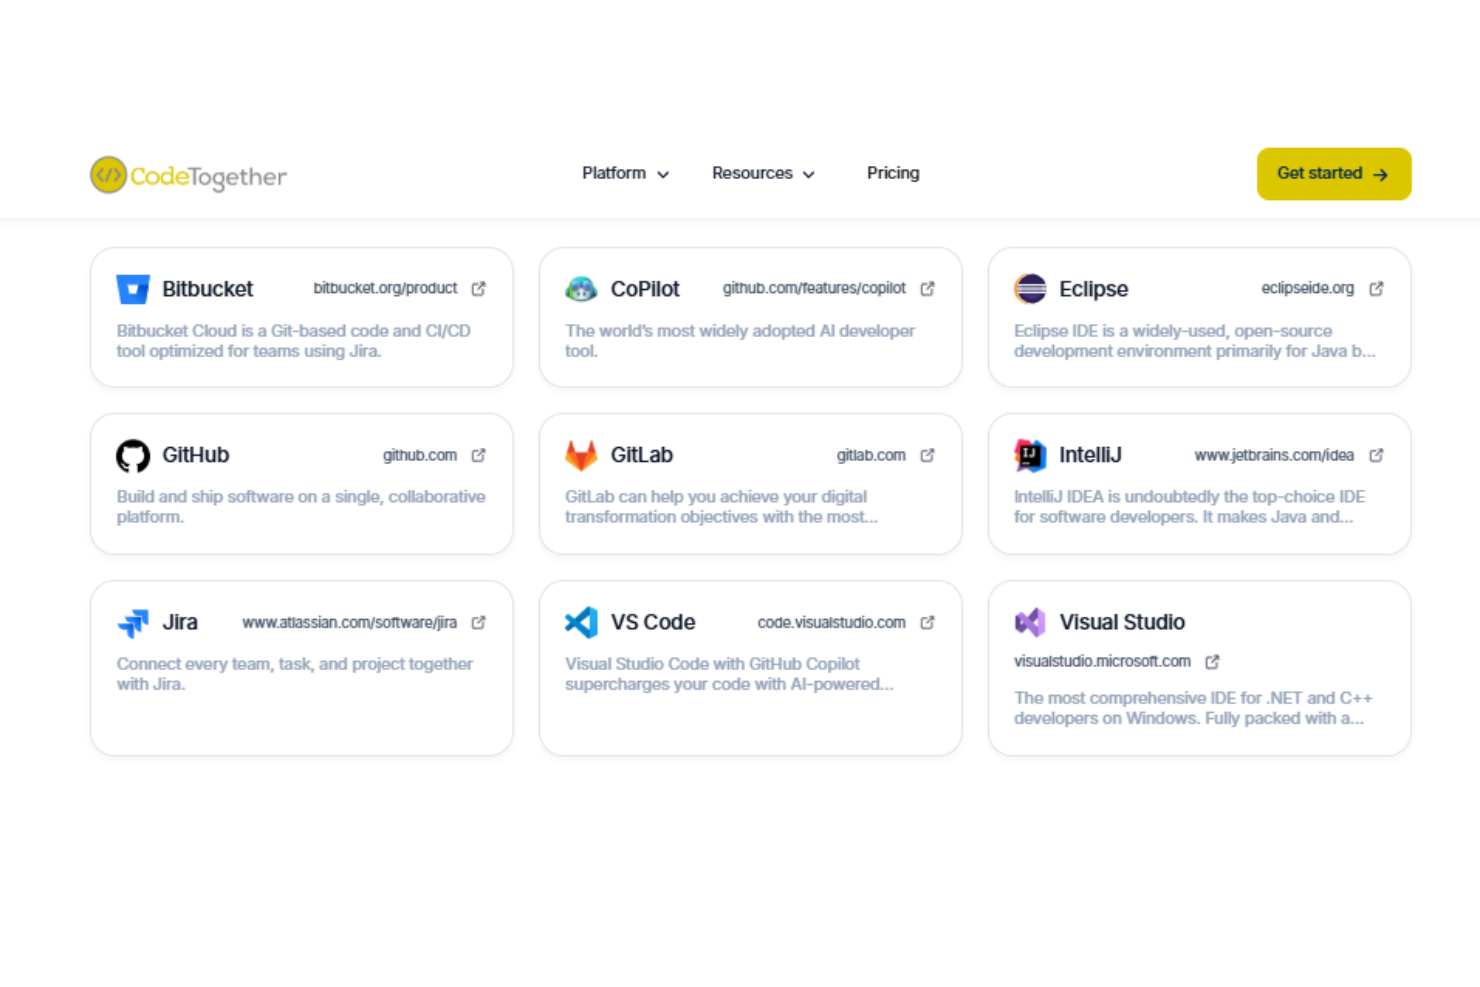
Task: Open the Pricing page
Action: click(x=893, y=173)
